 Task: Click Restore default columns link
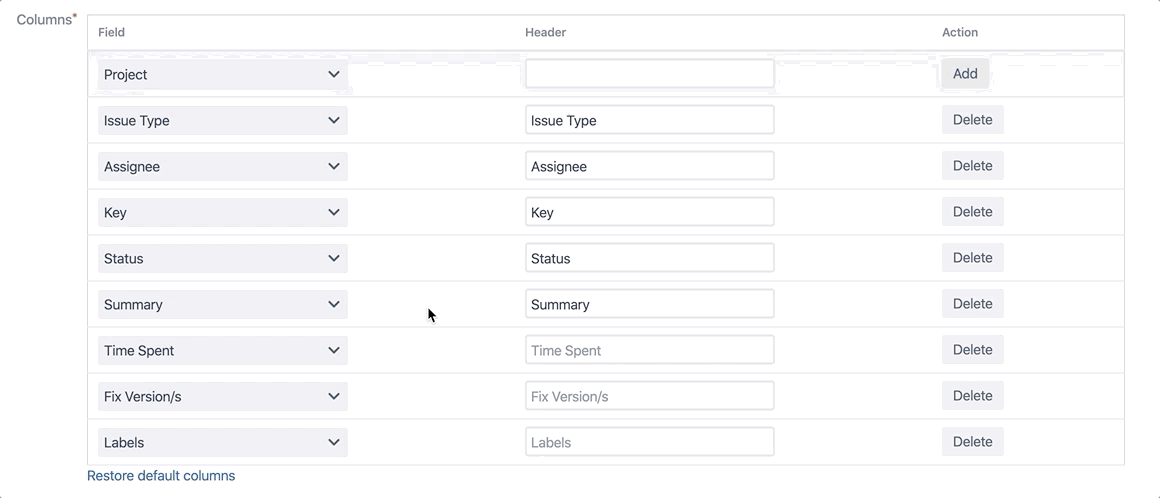tap(161, 476)
